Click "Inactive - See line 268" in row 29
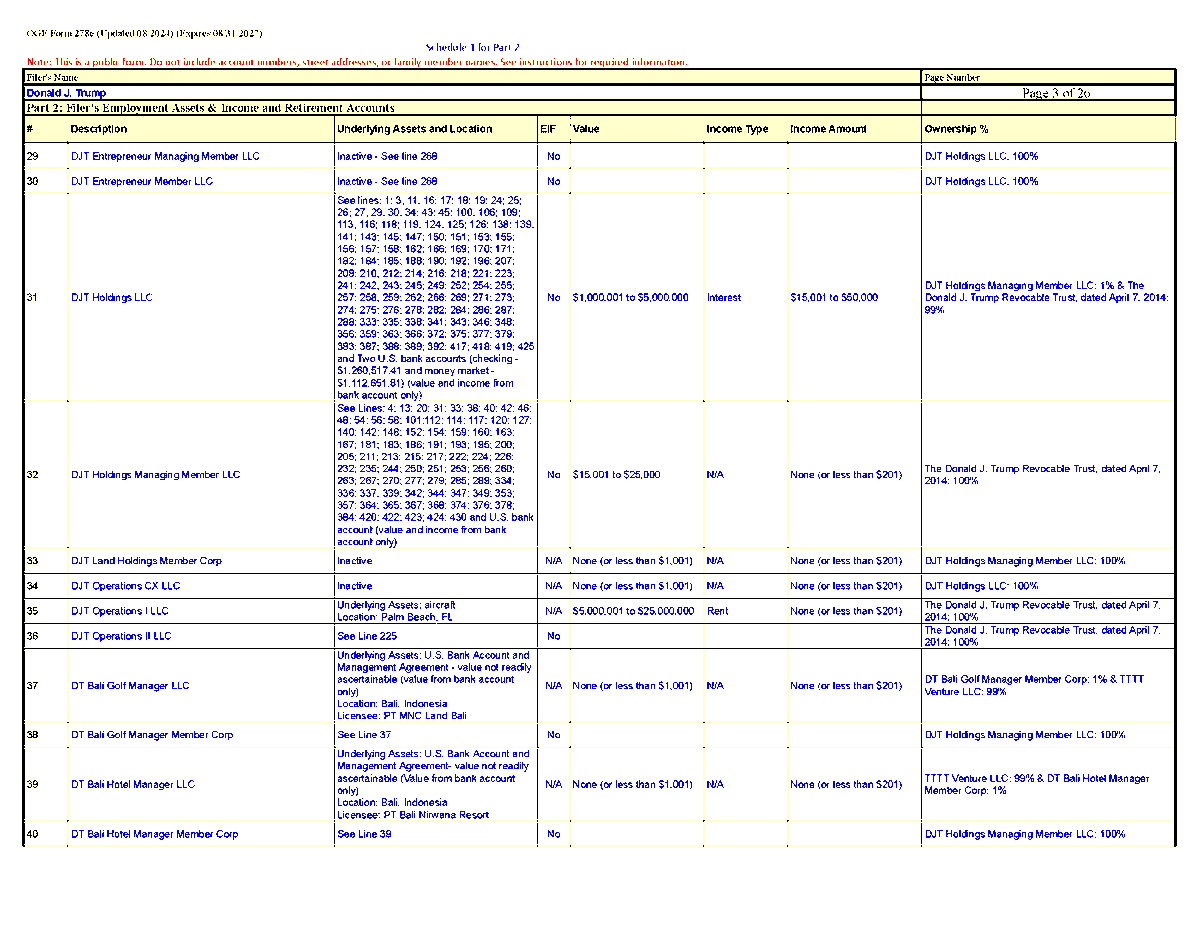The width and height of the screenshot is (1200, 927). click(x=387, y=157)
